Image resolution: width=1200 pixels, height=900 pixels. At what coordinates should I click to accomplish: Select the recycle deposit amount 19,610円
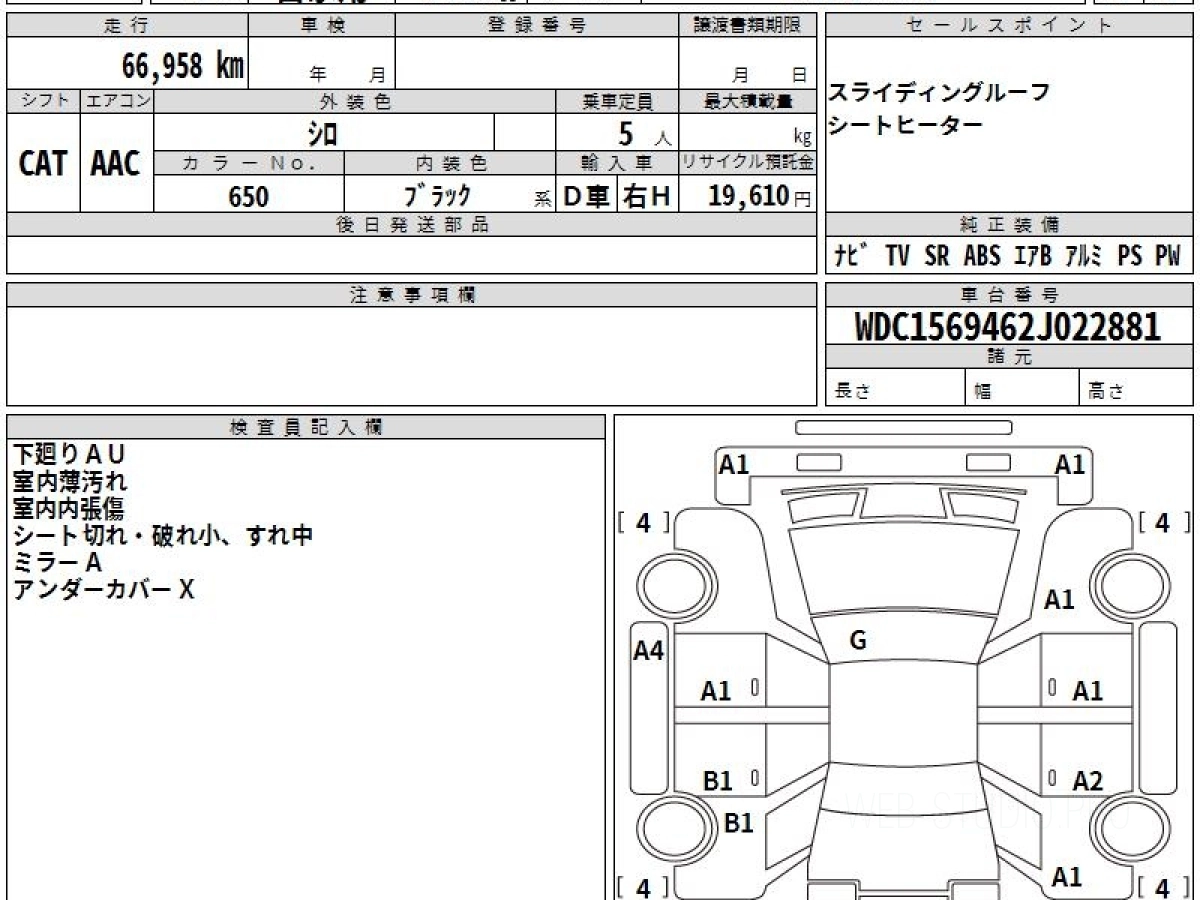pyautogui.click(x=760, y=196)
